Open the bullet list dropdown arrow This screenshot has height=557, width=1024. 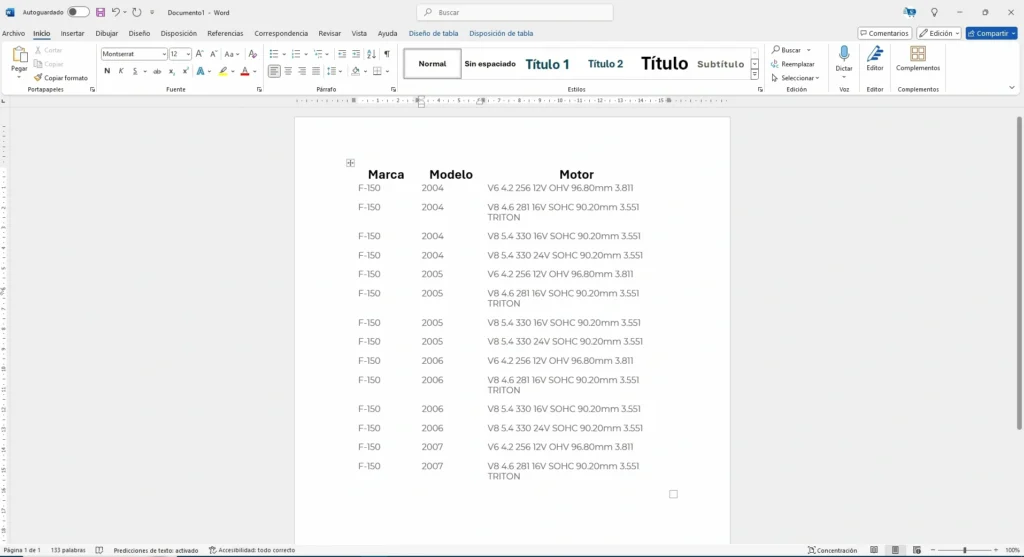[x=284, y=54]
